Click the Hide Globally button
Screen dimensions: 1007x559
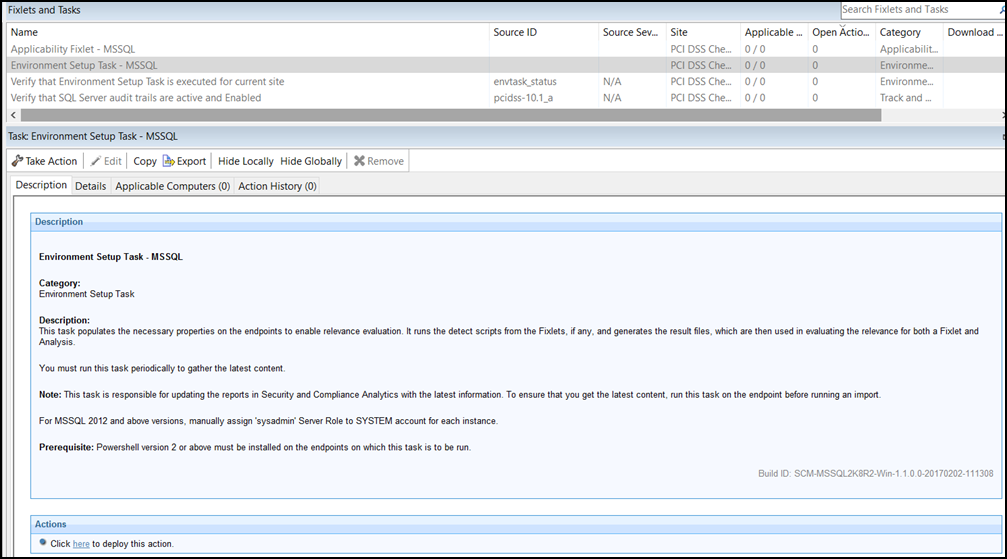coord(311,161)
